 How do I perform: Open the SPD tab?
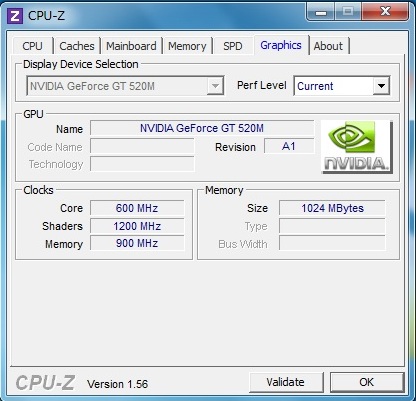click(233, 46)
